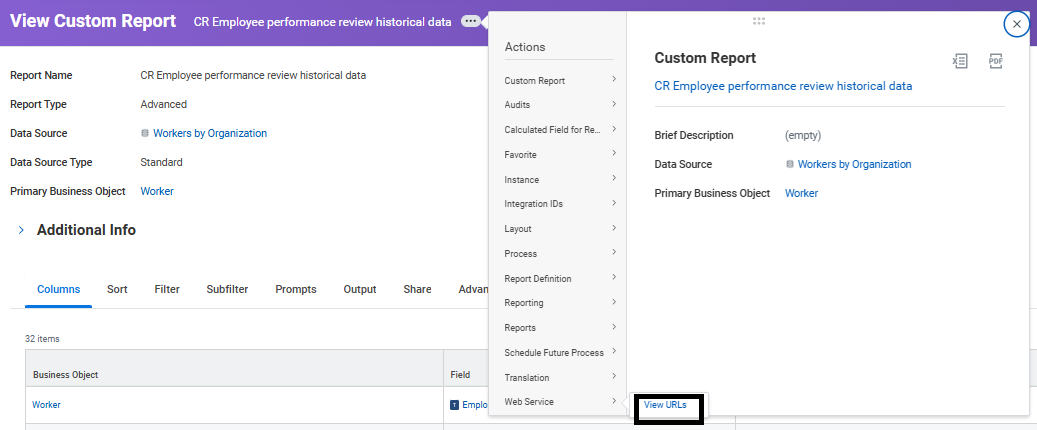The image size is (1037, 430).
Task: Click the 32 items count text
Action: click(x=42, y=339)
